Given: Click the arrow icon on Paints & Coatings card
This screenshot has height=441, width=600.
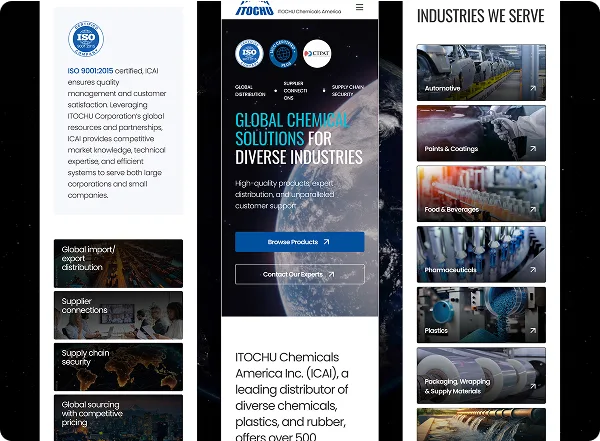Looking at the screenshot, I should (533, 149).
